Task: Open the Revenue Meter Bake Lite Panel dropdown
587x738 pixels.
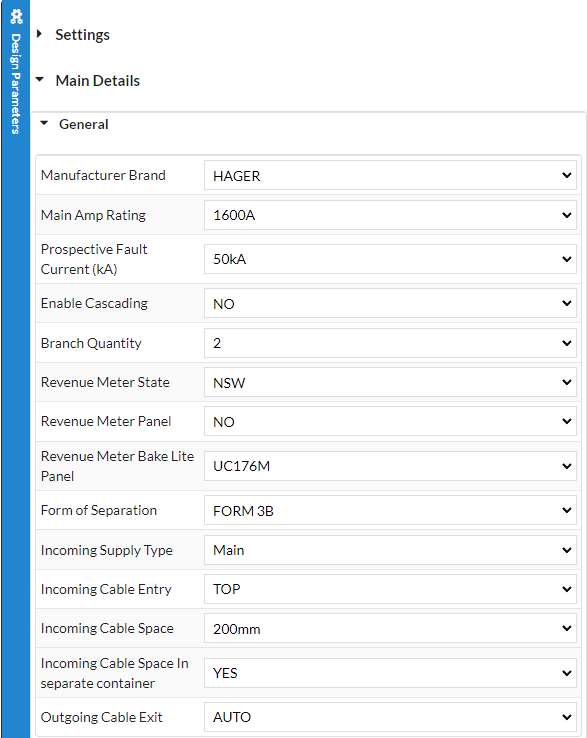Action: 390,466
